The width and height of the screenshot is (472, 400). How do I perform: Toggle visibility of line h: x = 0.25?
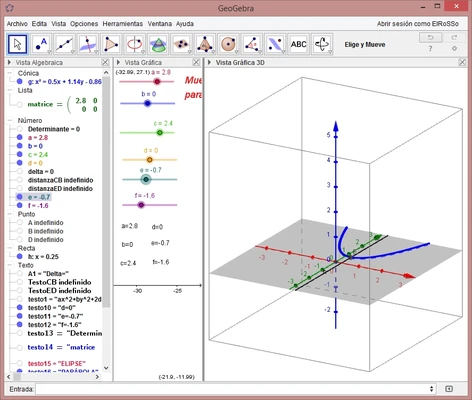point(20,256)
